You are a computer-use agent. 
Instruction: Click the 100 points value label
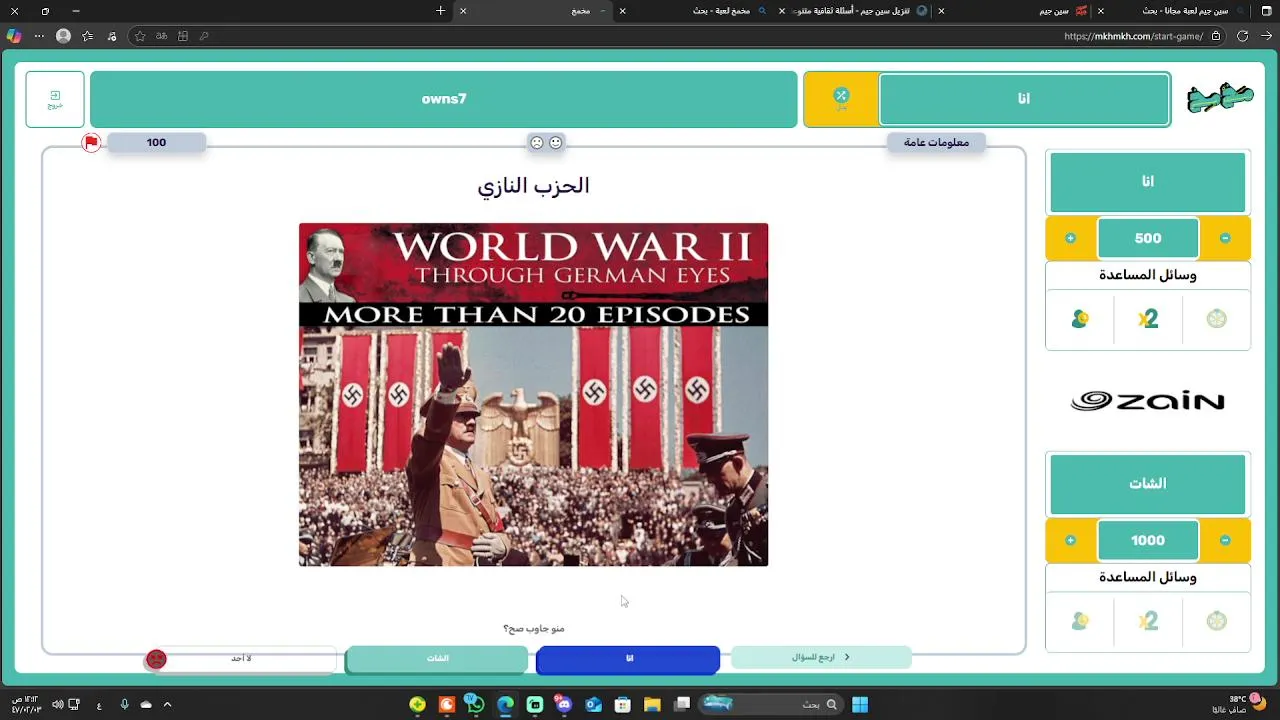point(156,143)
